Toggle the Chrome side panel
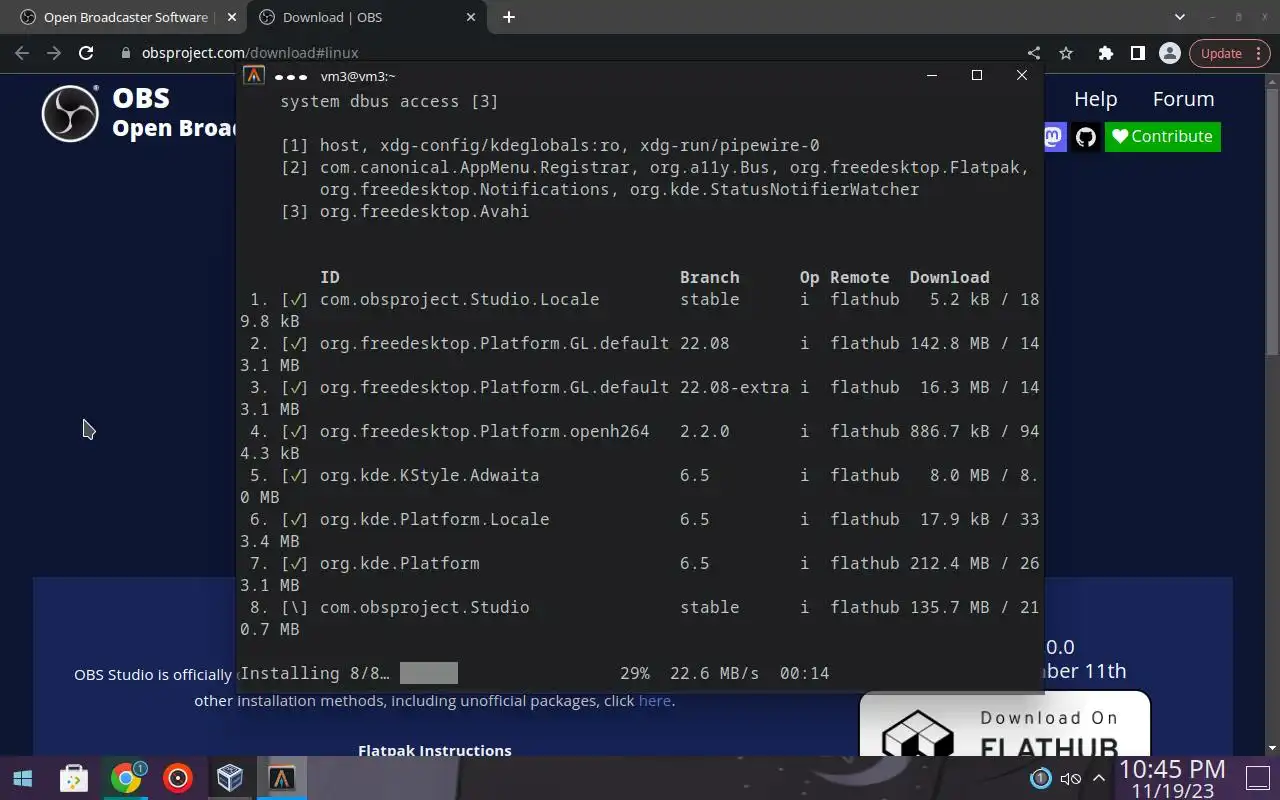Viewport: 1280px width, 800px height. pyautogui.click(x=1137, y=53)
